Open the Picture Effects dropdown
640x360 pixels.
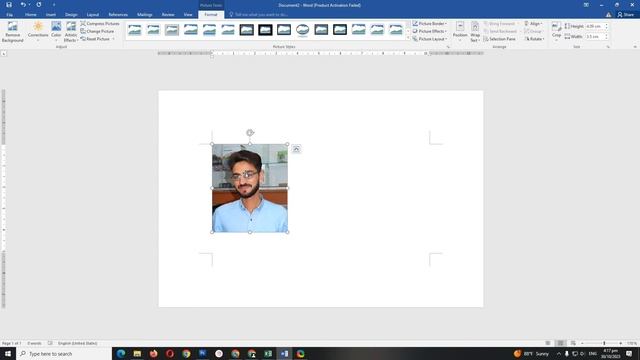(429, 31)
